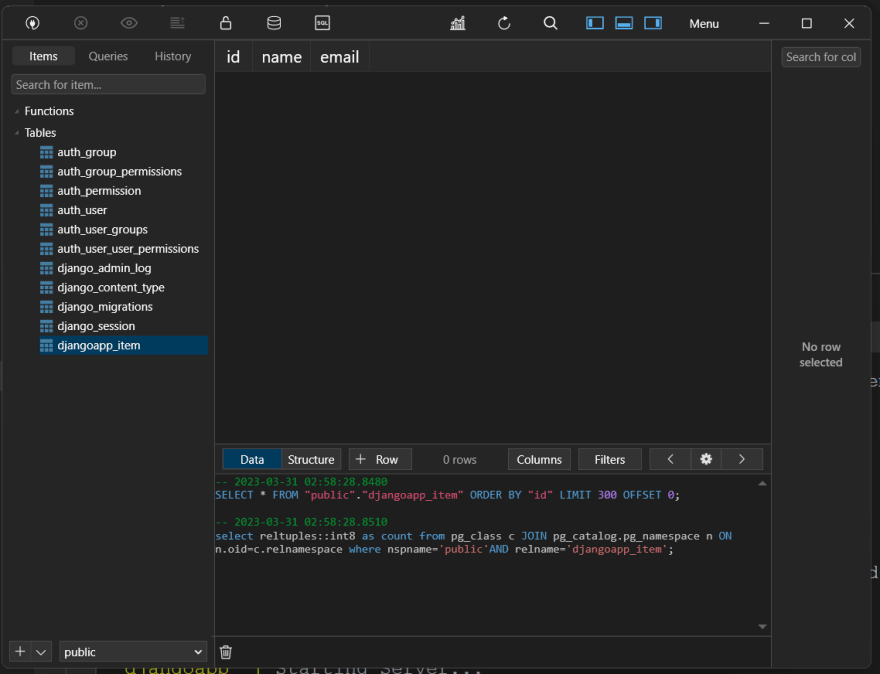Switch to the History tab

(173, 56)
